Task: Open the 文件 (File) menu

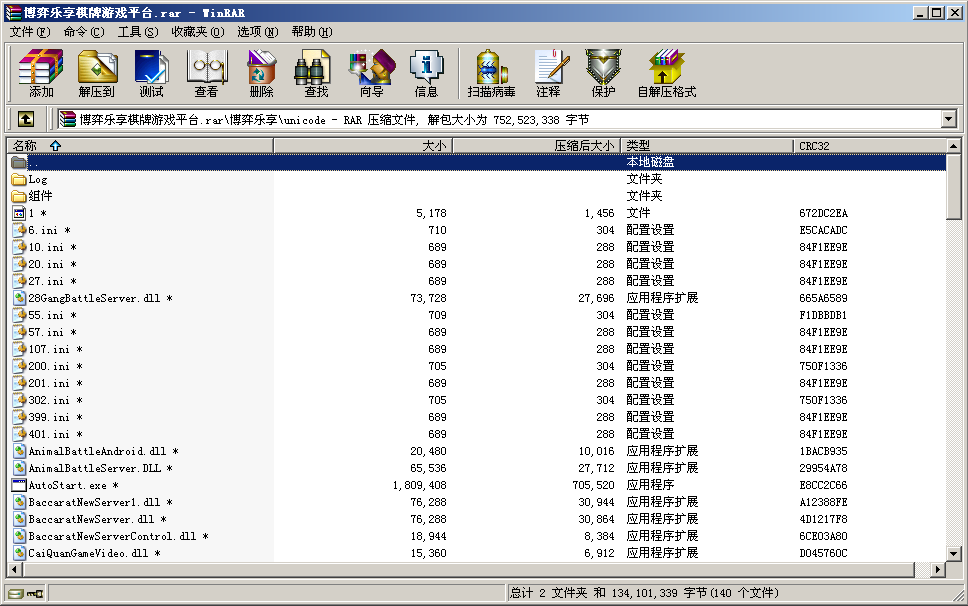Action: pyautogui.click(x=30, y=32)
